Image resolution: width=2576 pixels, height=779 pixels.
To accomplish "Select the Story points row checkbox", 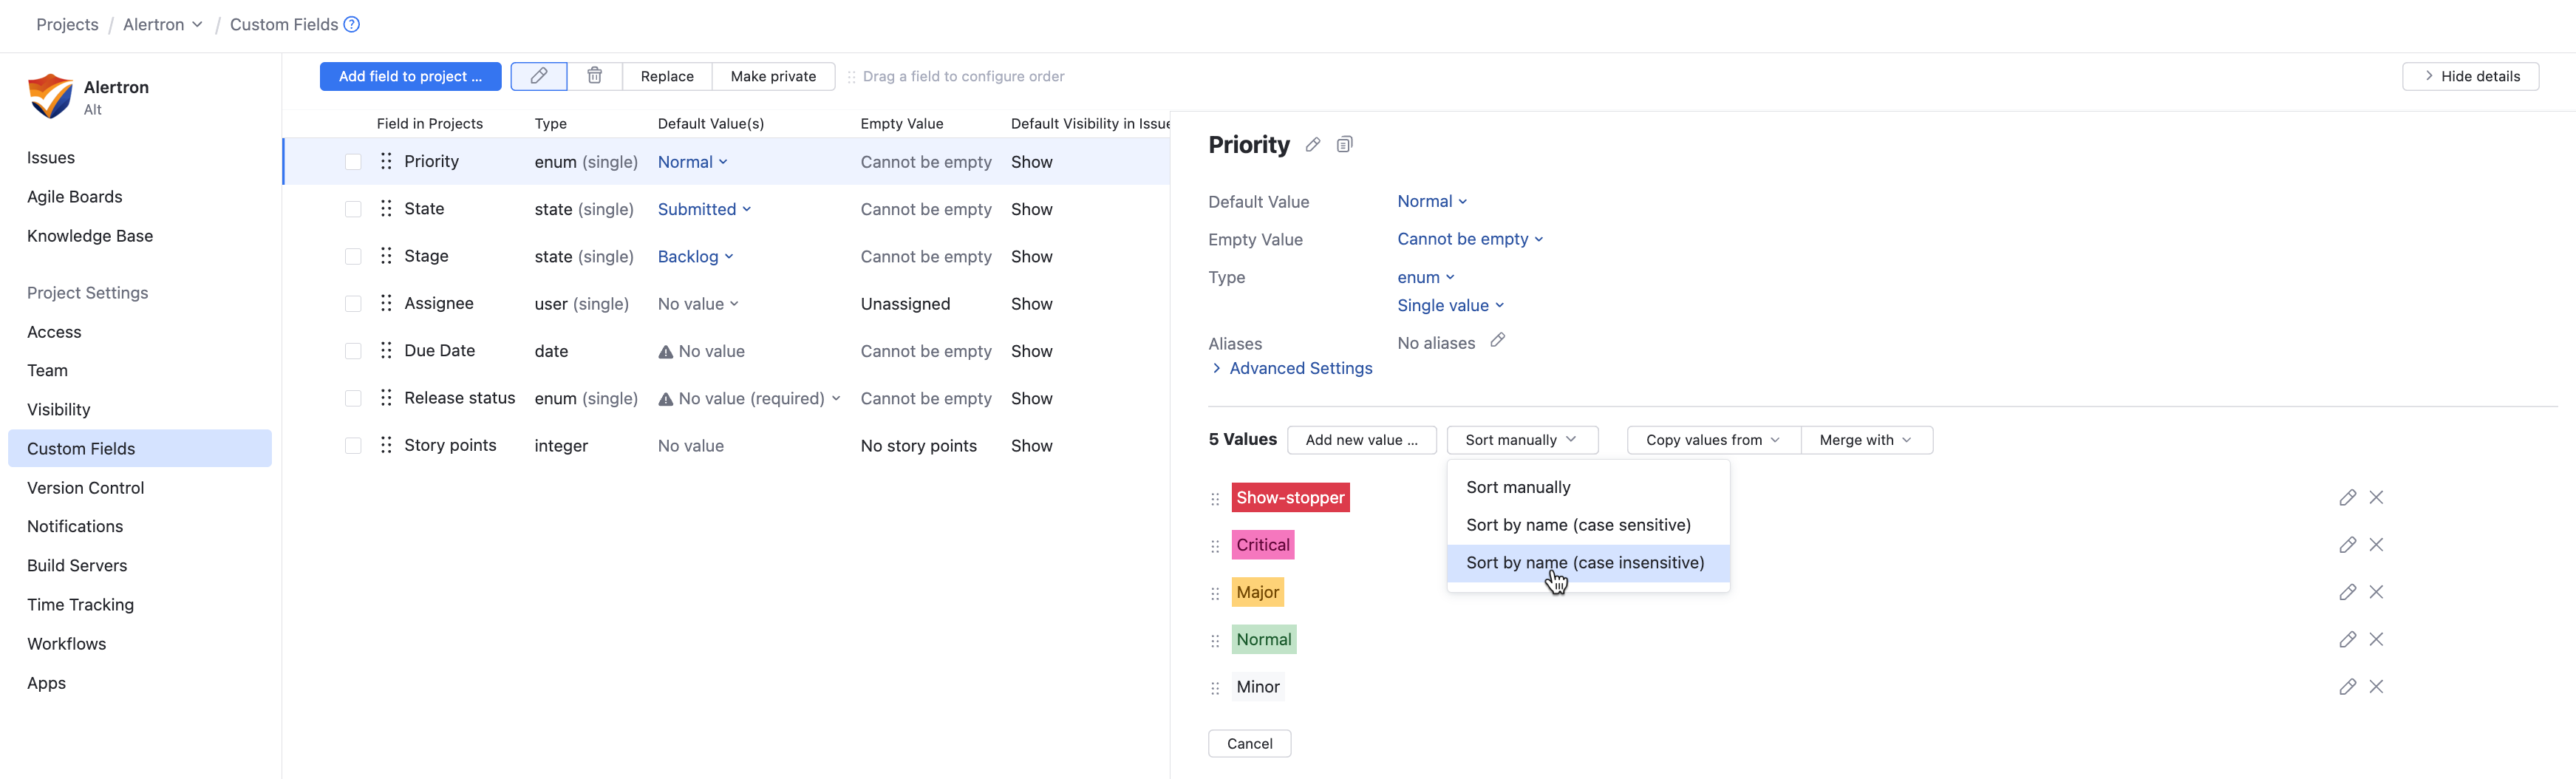I will tap(353, 446).
